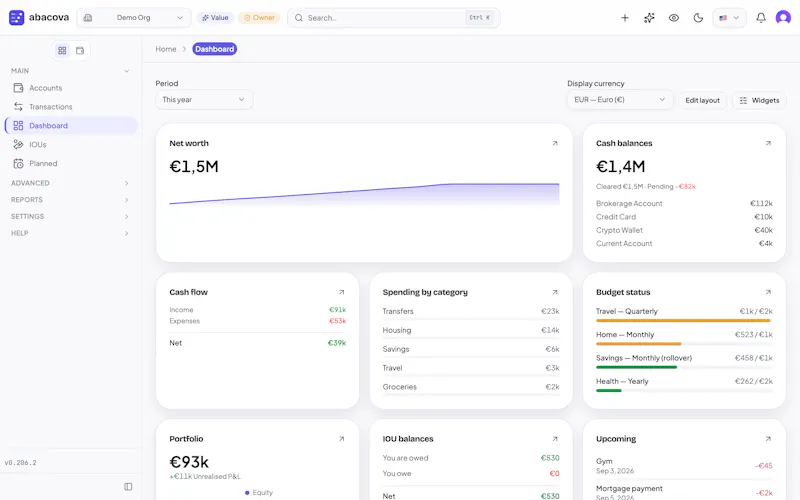
Task: Open IOU balances widget arrow
Action: click(x=555, y=439)
